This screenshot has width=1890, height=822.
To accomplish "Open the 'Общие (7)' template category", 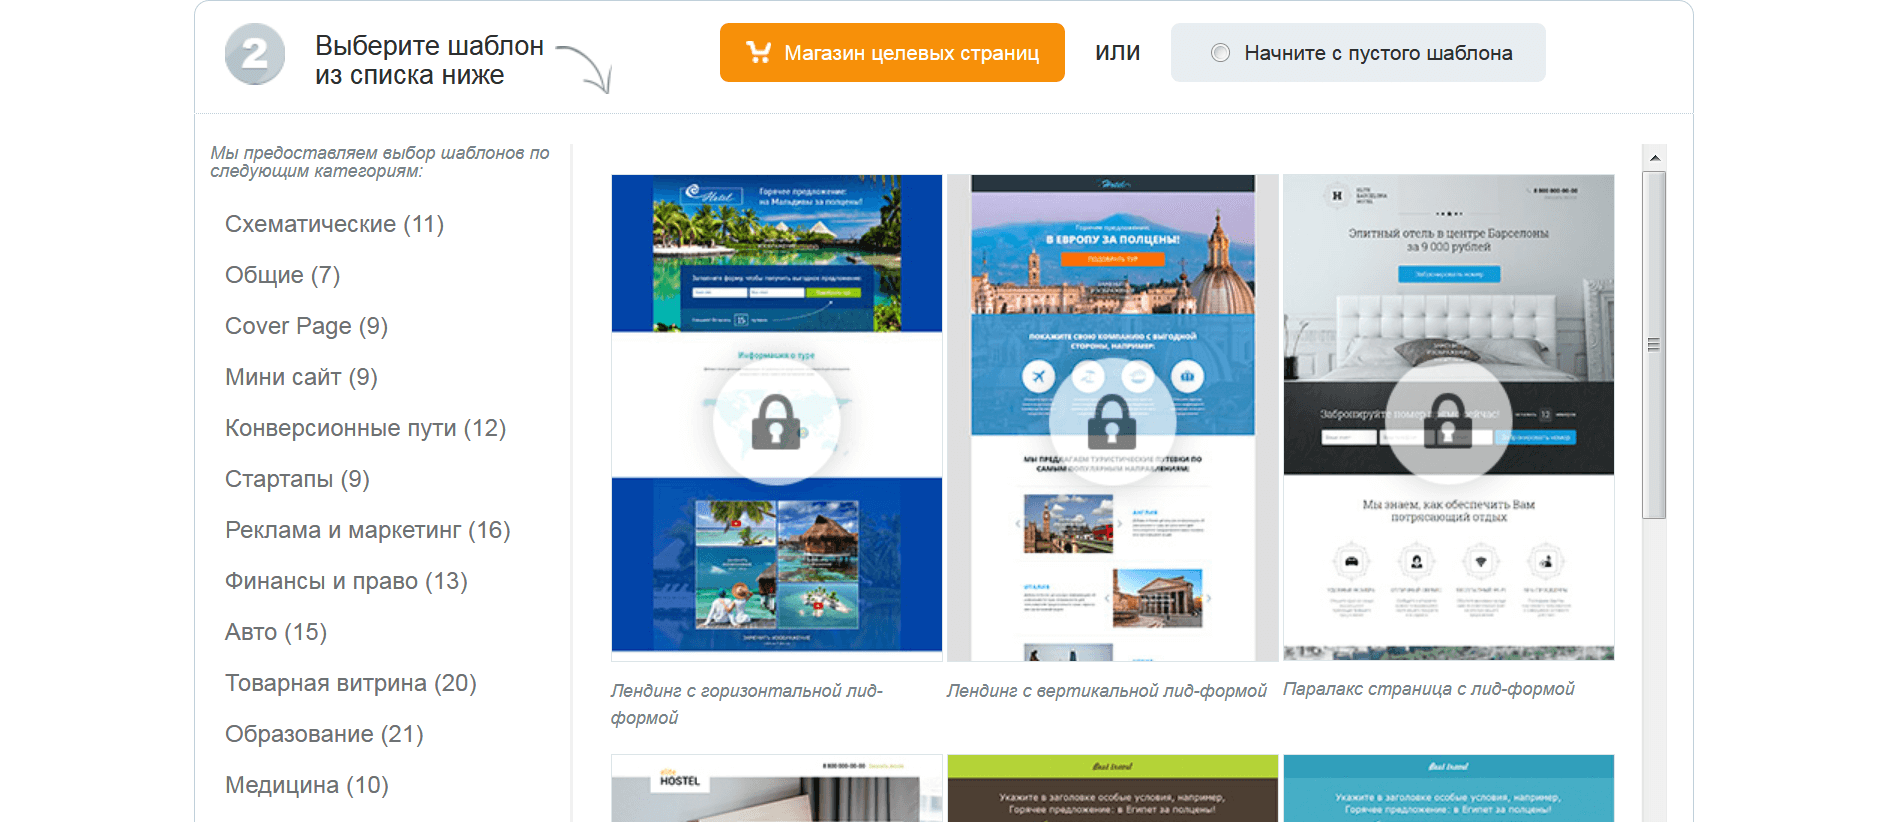I will [x=282, y=275].
